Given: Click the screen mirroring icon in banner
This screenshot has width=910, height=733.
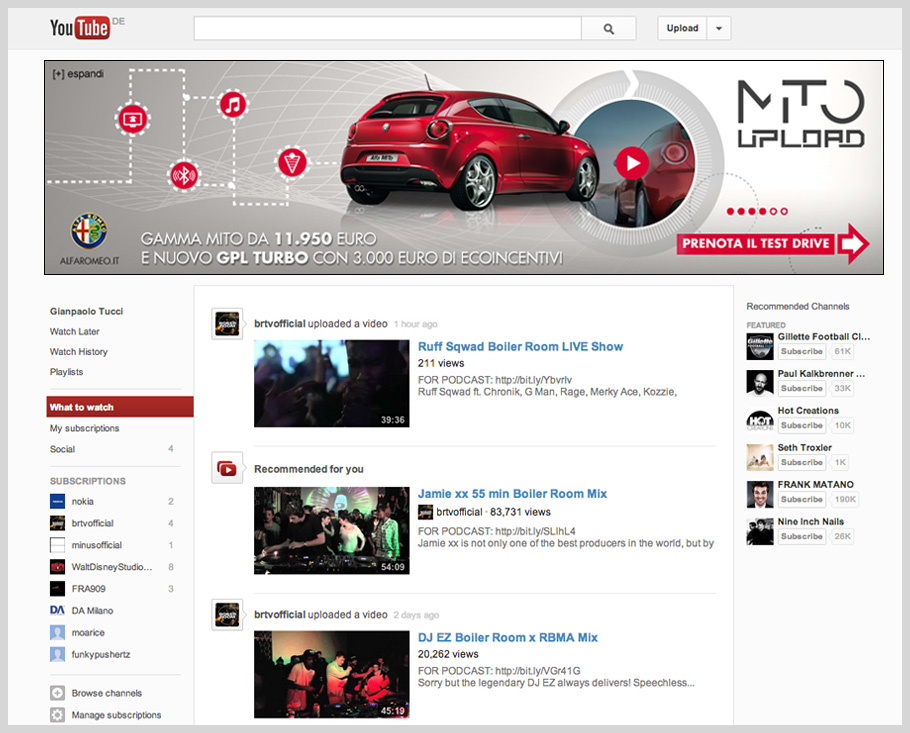Looking at the screenshot, I should [133, 119].
